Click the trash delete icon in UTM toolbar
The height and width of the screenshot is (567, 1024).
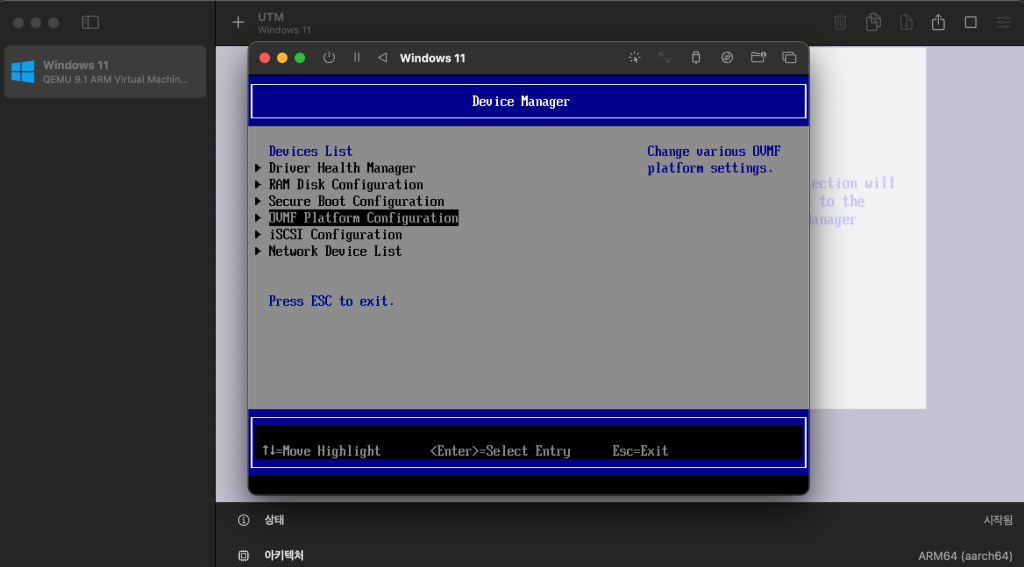840,22
